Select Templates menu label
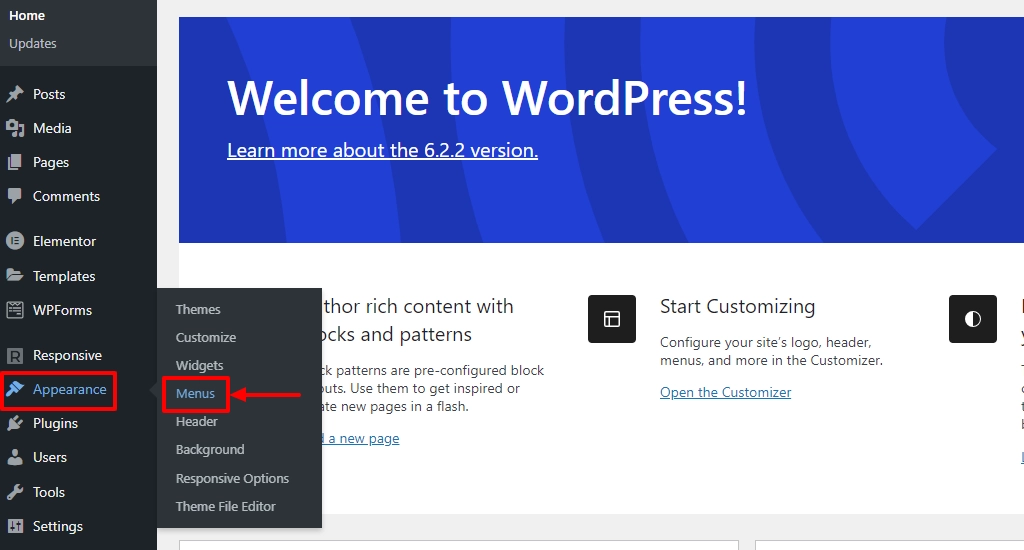Screen dimensions: 1024x550 (x=64, y=276)
